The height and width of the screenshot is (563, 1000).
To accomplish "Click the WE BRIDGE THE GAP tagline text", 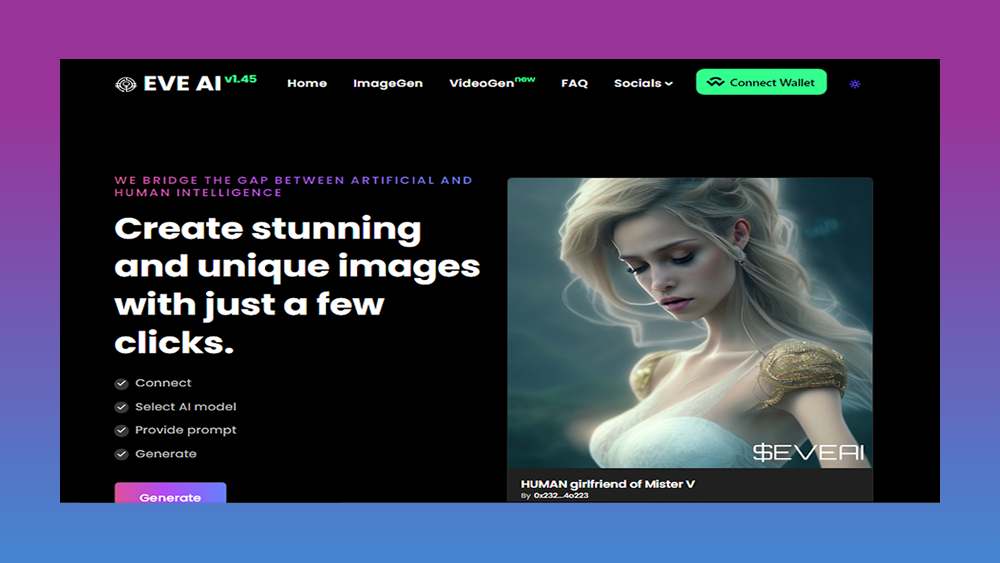I will (x=293, y=186).
